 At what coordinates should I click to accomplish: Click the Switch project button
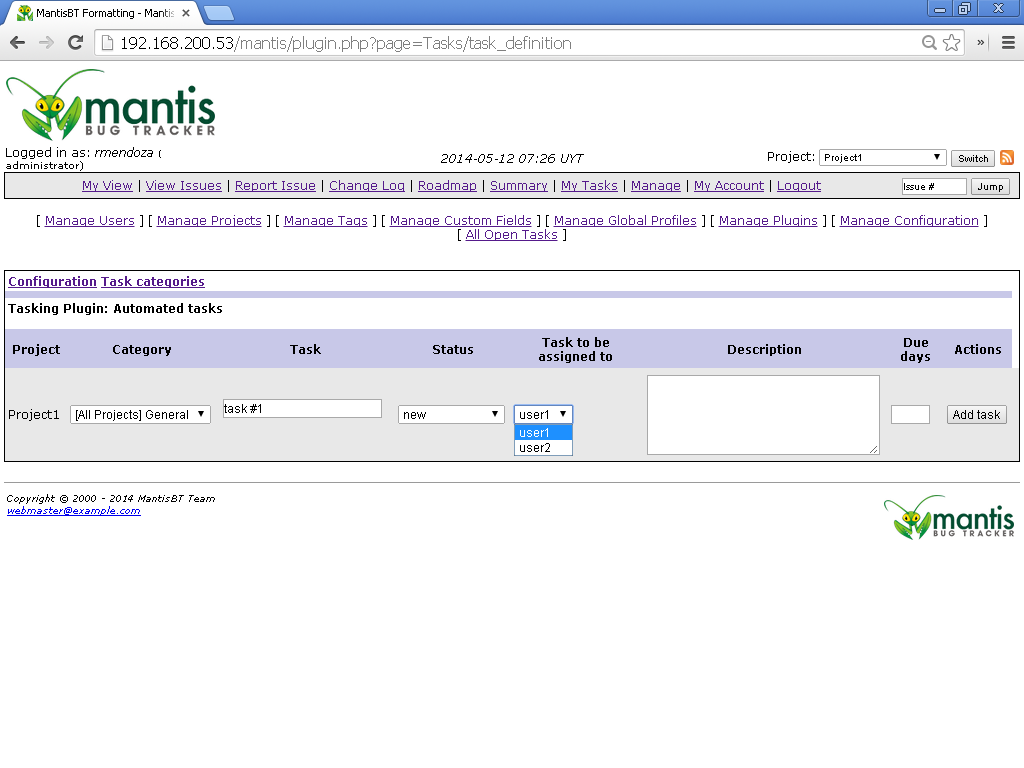pyautogui.click(x=972, y=158)
